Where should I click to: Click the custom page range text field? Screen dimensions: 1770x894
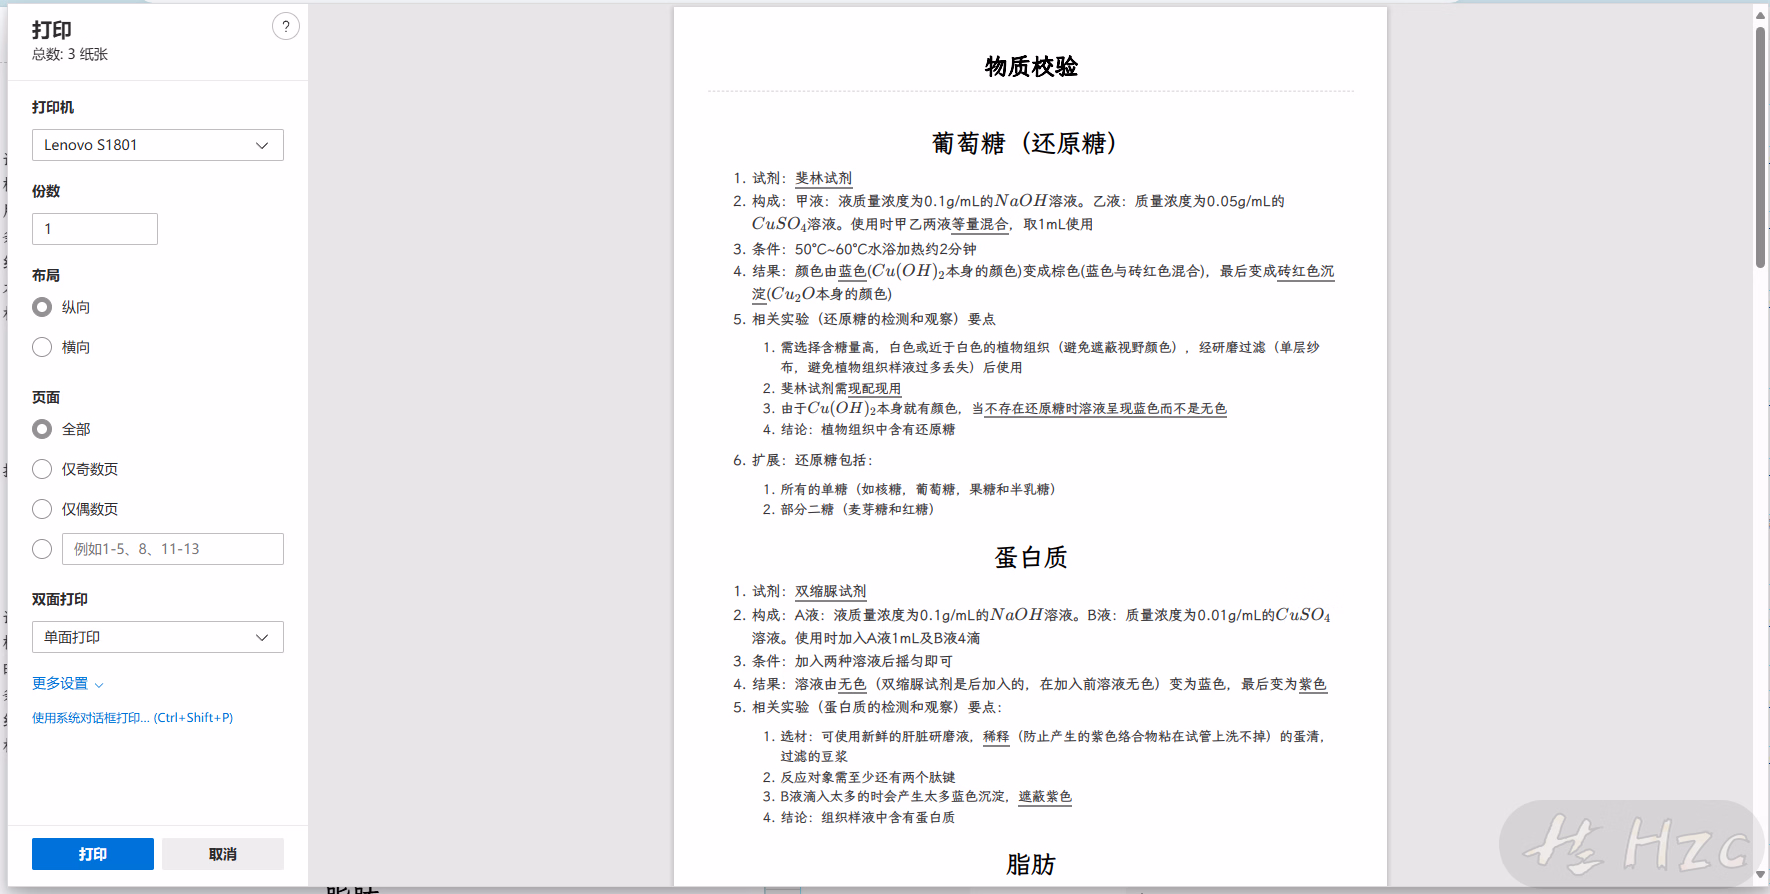[173, 549]
